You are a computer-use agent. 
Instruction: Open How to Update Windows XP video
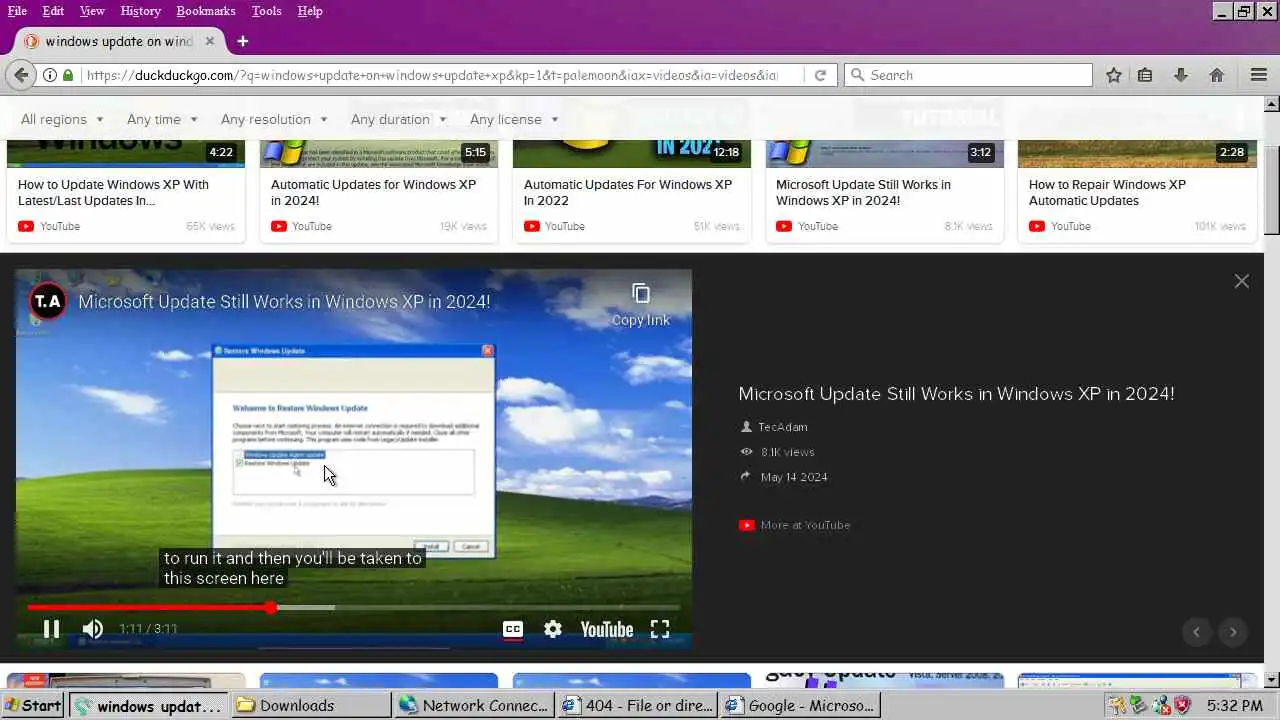(x=114, y=192)
